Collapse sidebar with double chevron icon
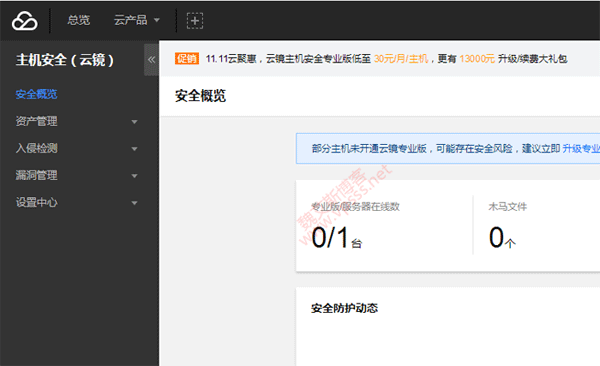This screenshot has height=366, width=600. point(152,60)
